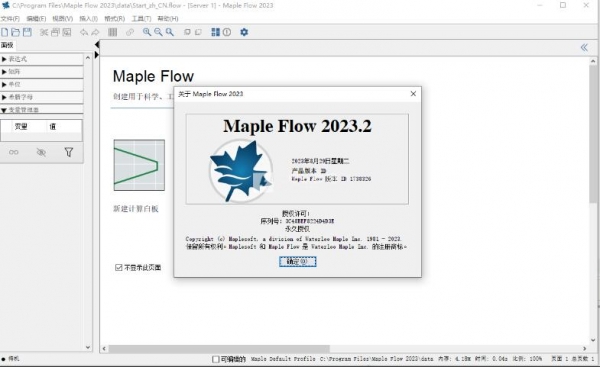Click the blue tile-layout toolbar icon
Viewport: 600px width, 367px height.
215,32
